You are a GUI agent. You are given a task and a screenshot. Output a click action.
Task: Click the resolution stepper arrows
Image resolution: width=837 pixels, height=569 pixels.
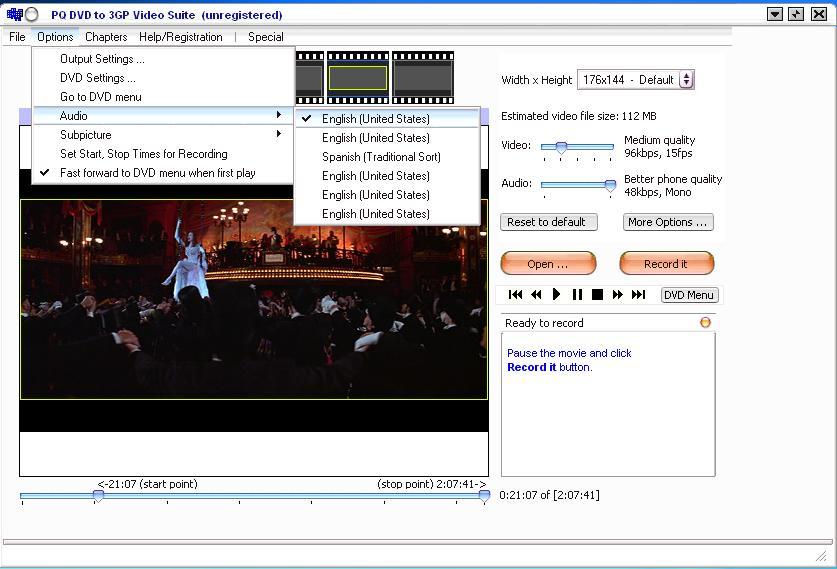click(x=686, y=80)
